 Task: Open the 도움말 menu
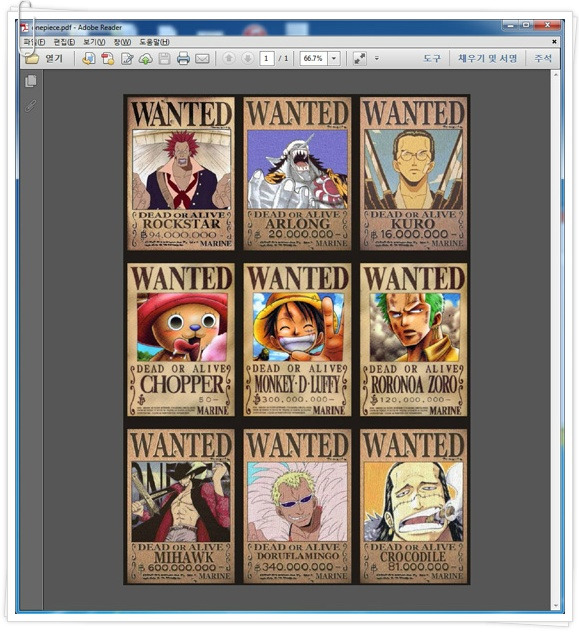[154, 42]
